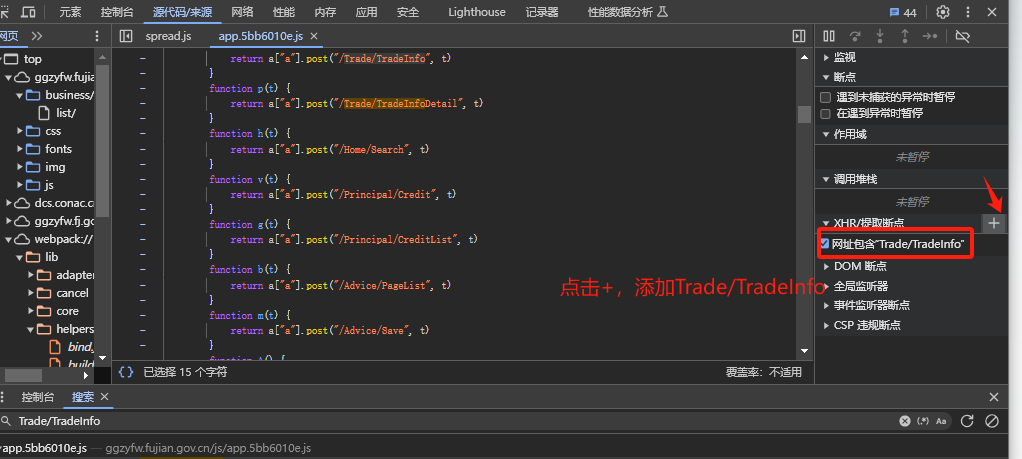
Task: Step out of current function
Action: tap(905, 36)
